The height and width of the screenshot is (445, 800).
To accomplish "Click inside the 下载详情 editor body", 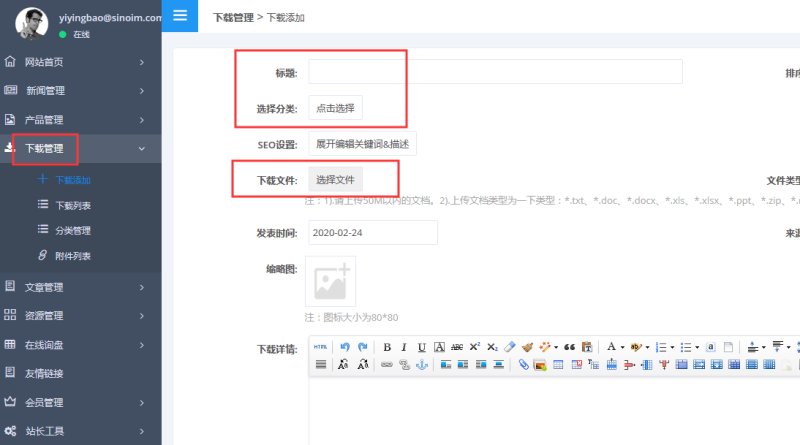I will tap(554, 411).
